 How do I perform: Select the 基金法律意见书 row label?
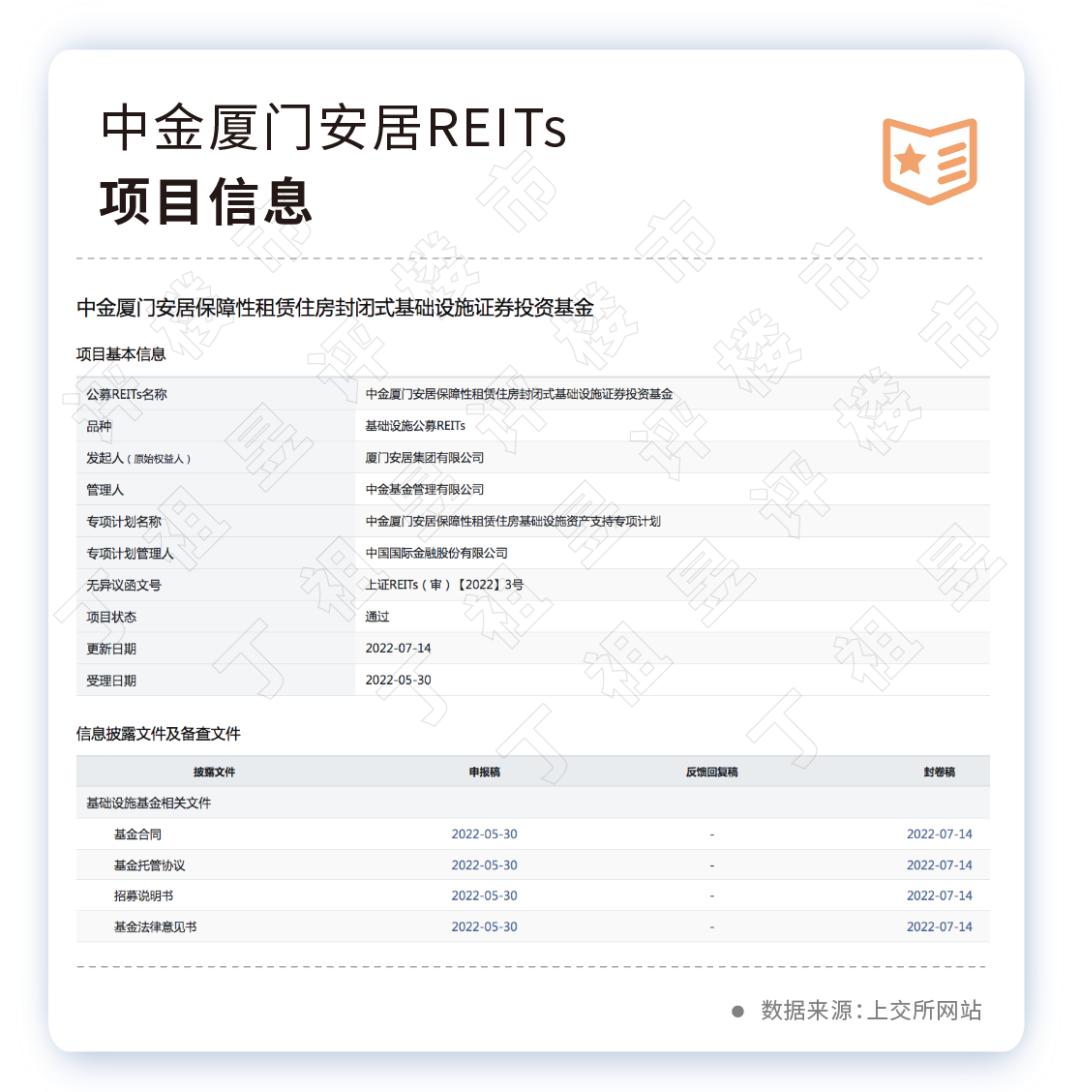click(x=155, y=927)
